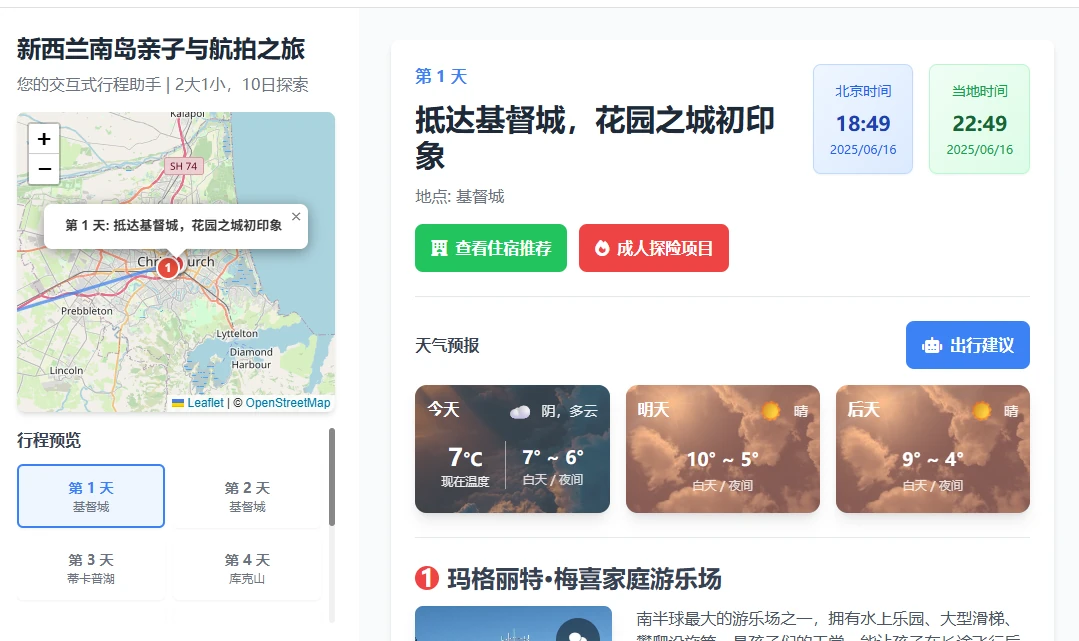Select today's weather card 今天
The height and width of the screenshot is (641, 1079).
(512, 449)
